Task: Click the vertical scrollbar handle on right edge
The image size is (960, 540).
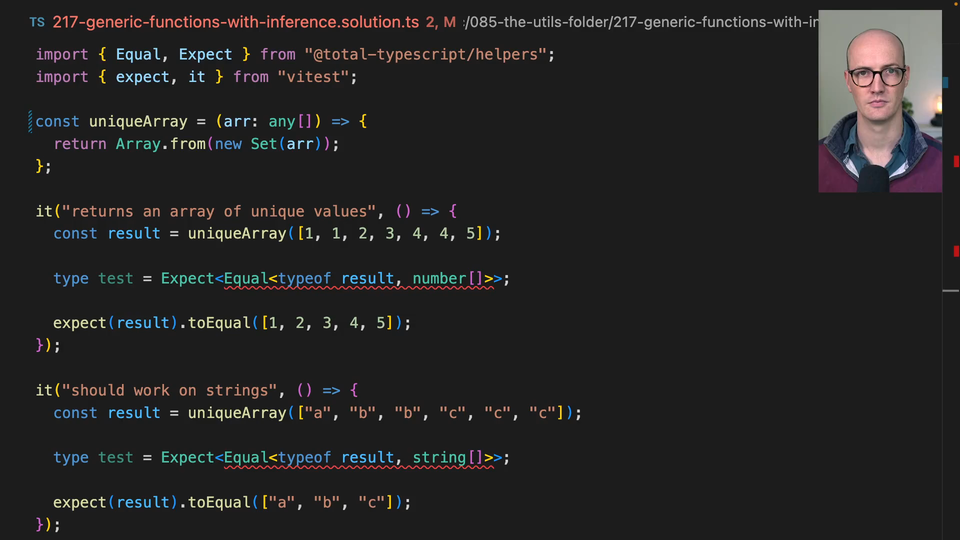Action: pyautogui.click(x=950, y=291)
